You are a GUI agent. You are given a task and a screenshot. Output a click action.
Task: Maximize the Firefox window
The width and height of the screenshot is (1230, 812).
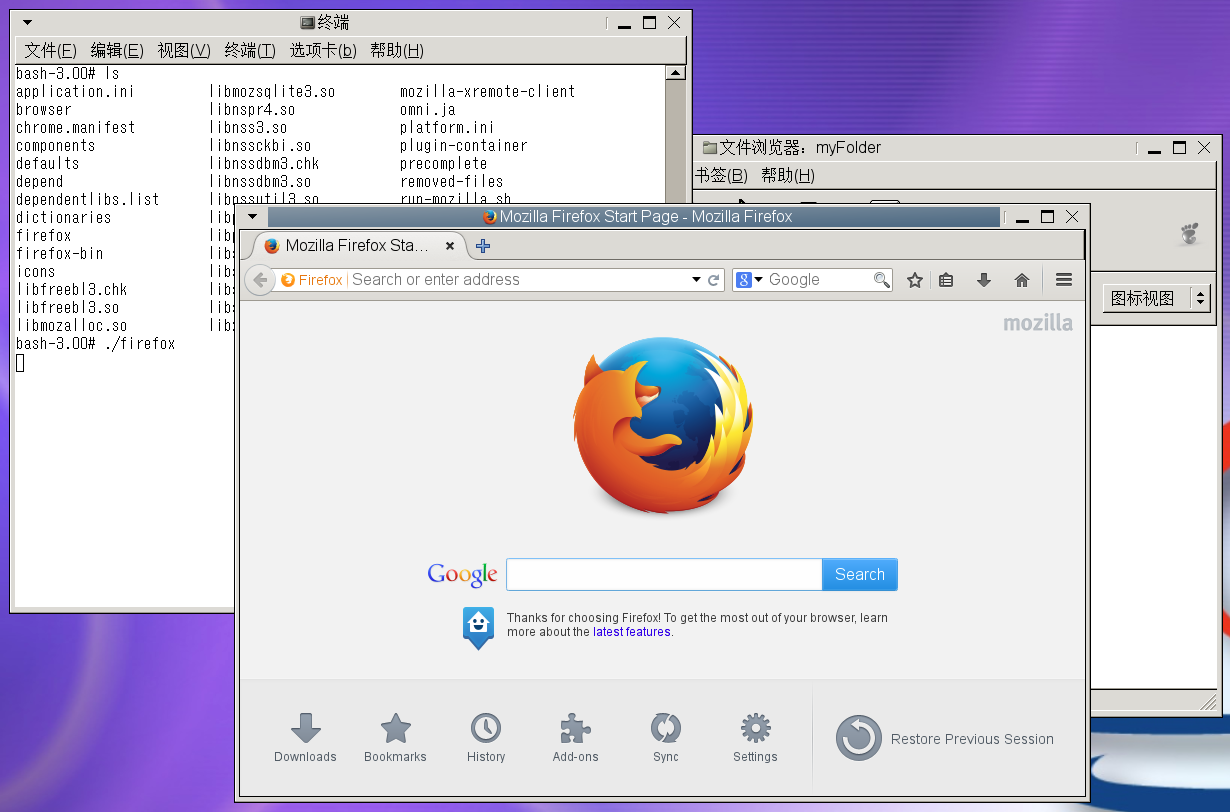(x=1047, y=216)
